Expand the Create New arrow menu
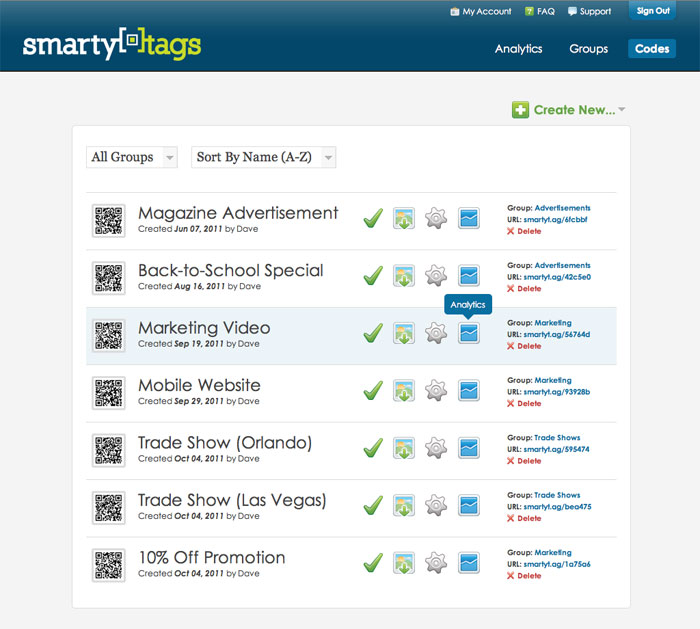Screen dimensions: 700x629 [x=622, y=111]
